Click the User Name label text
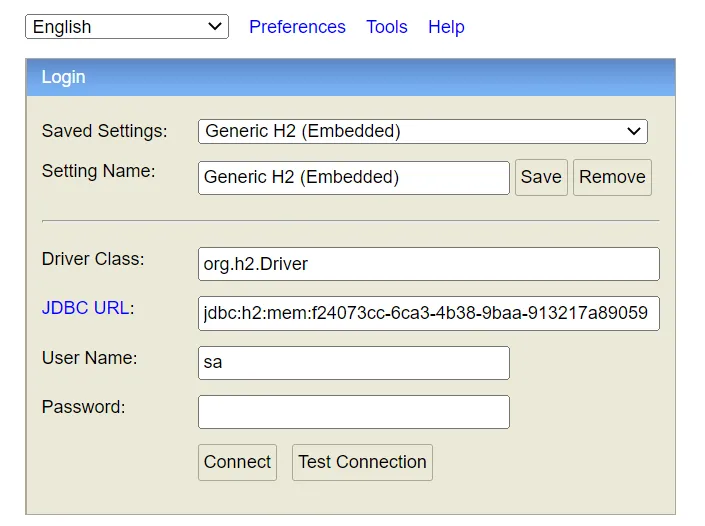Image resolution: width=705 pixels, height=526 pixels. tap(89, 358)
